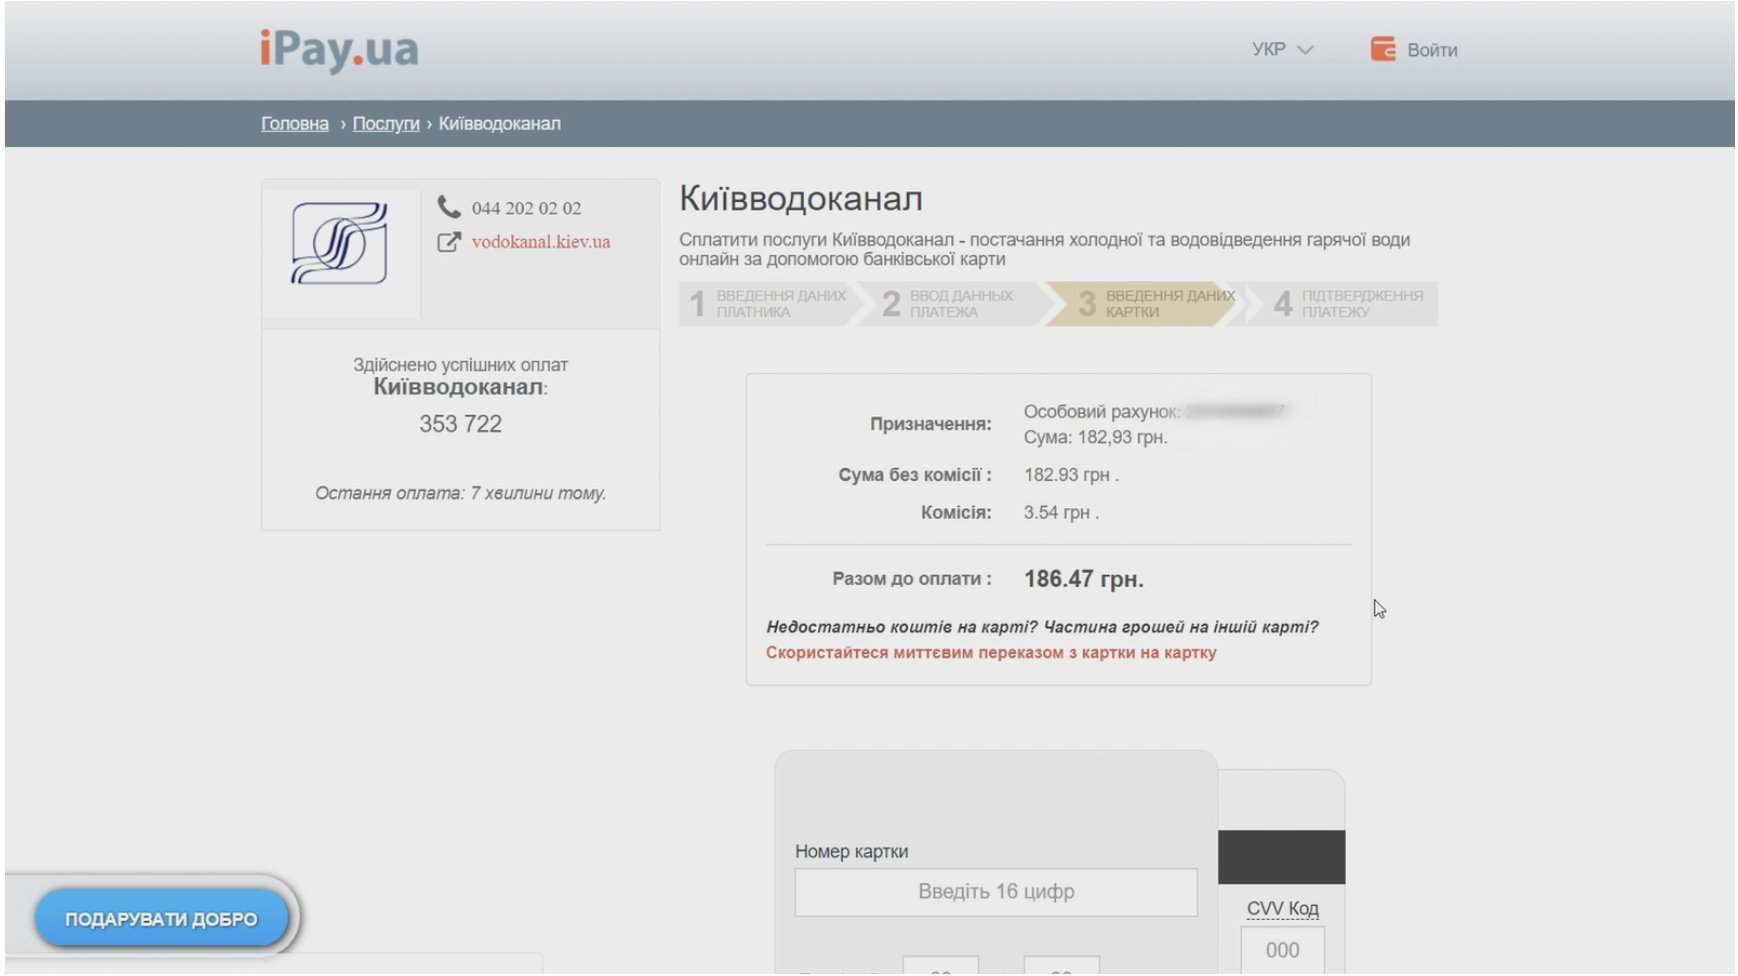Click the service description starting Сплатити послуги

click(1044, 249)
